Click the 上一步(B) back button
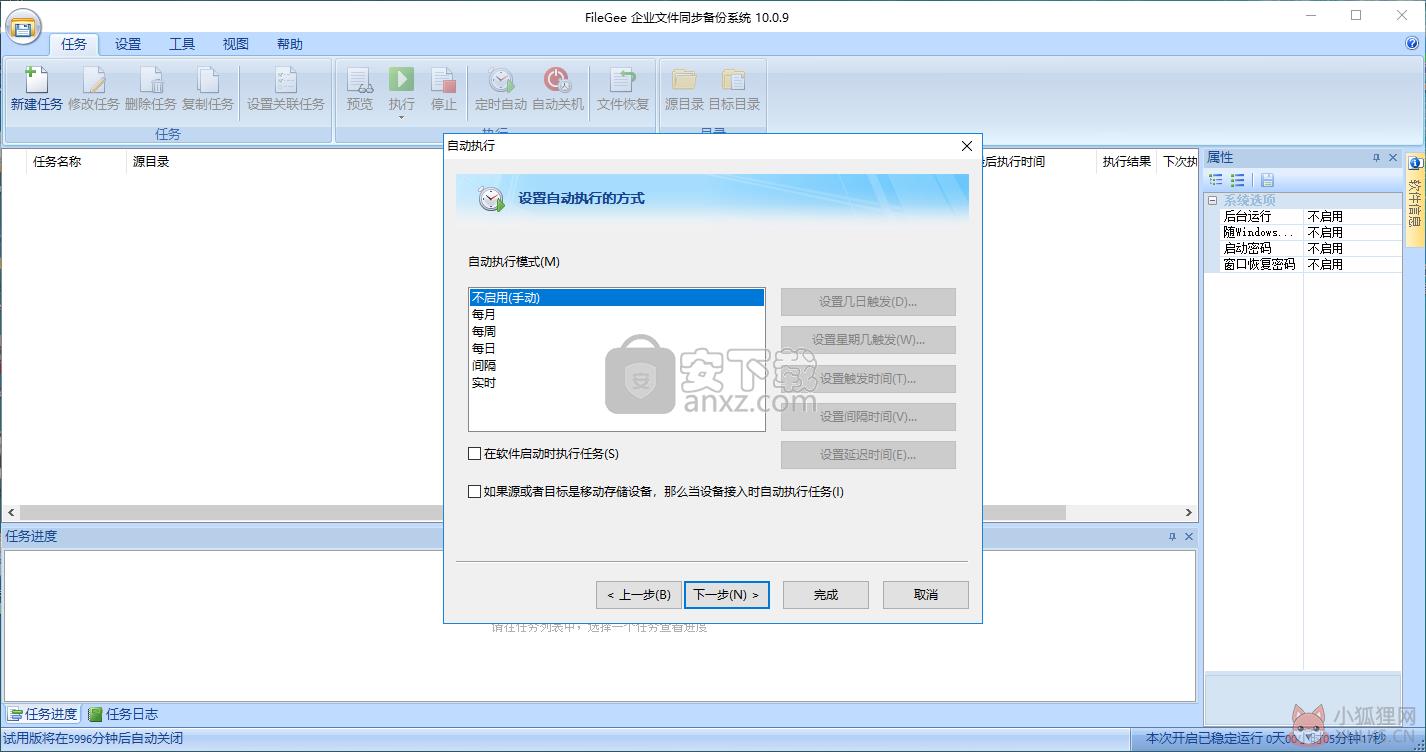 click(639, 595)
